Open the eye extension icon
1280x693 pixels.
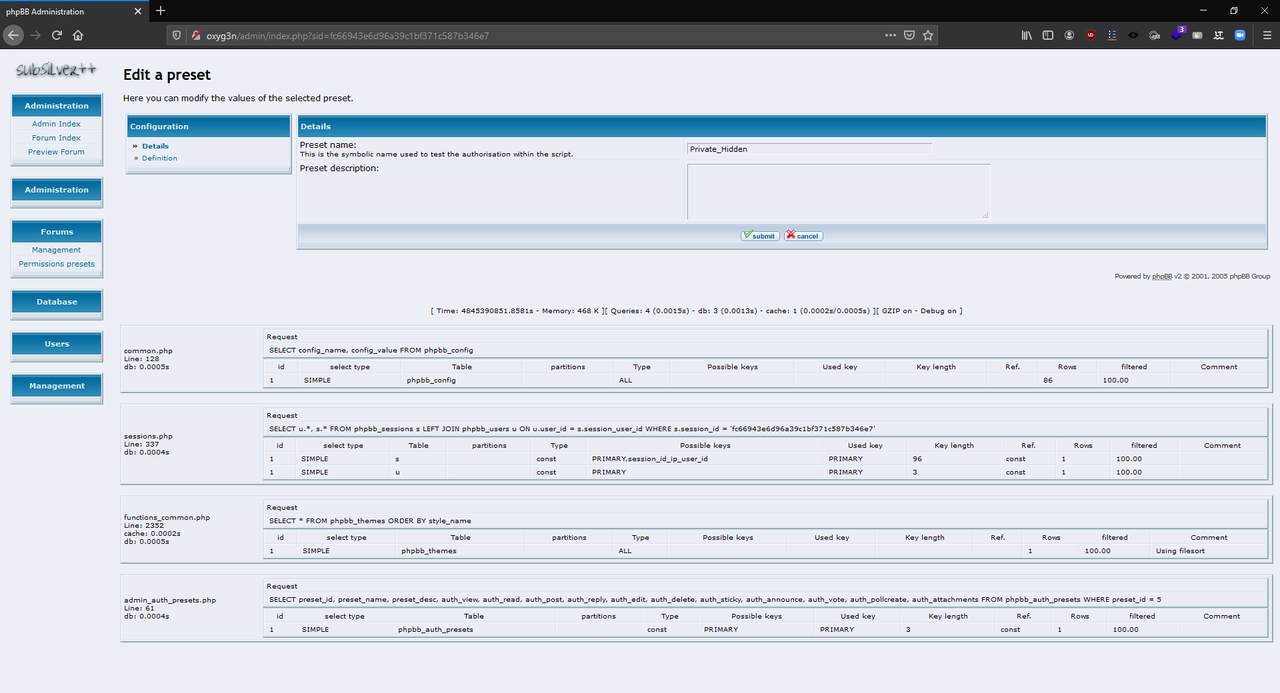[1133, 34]
